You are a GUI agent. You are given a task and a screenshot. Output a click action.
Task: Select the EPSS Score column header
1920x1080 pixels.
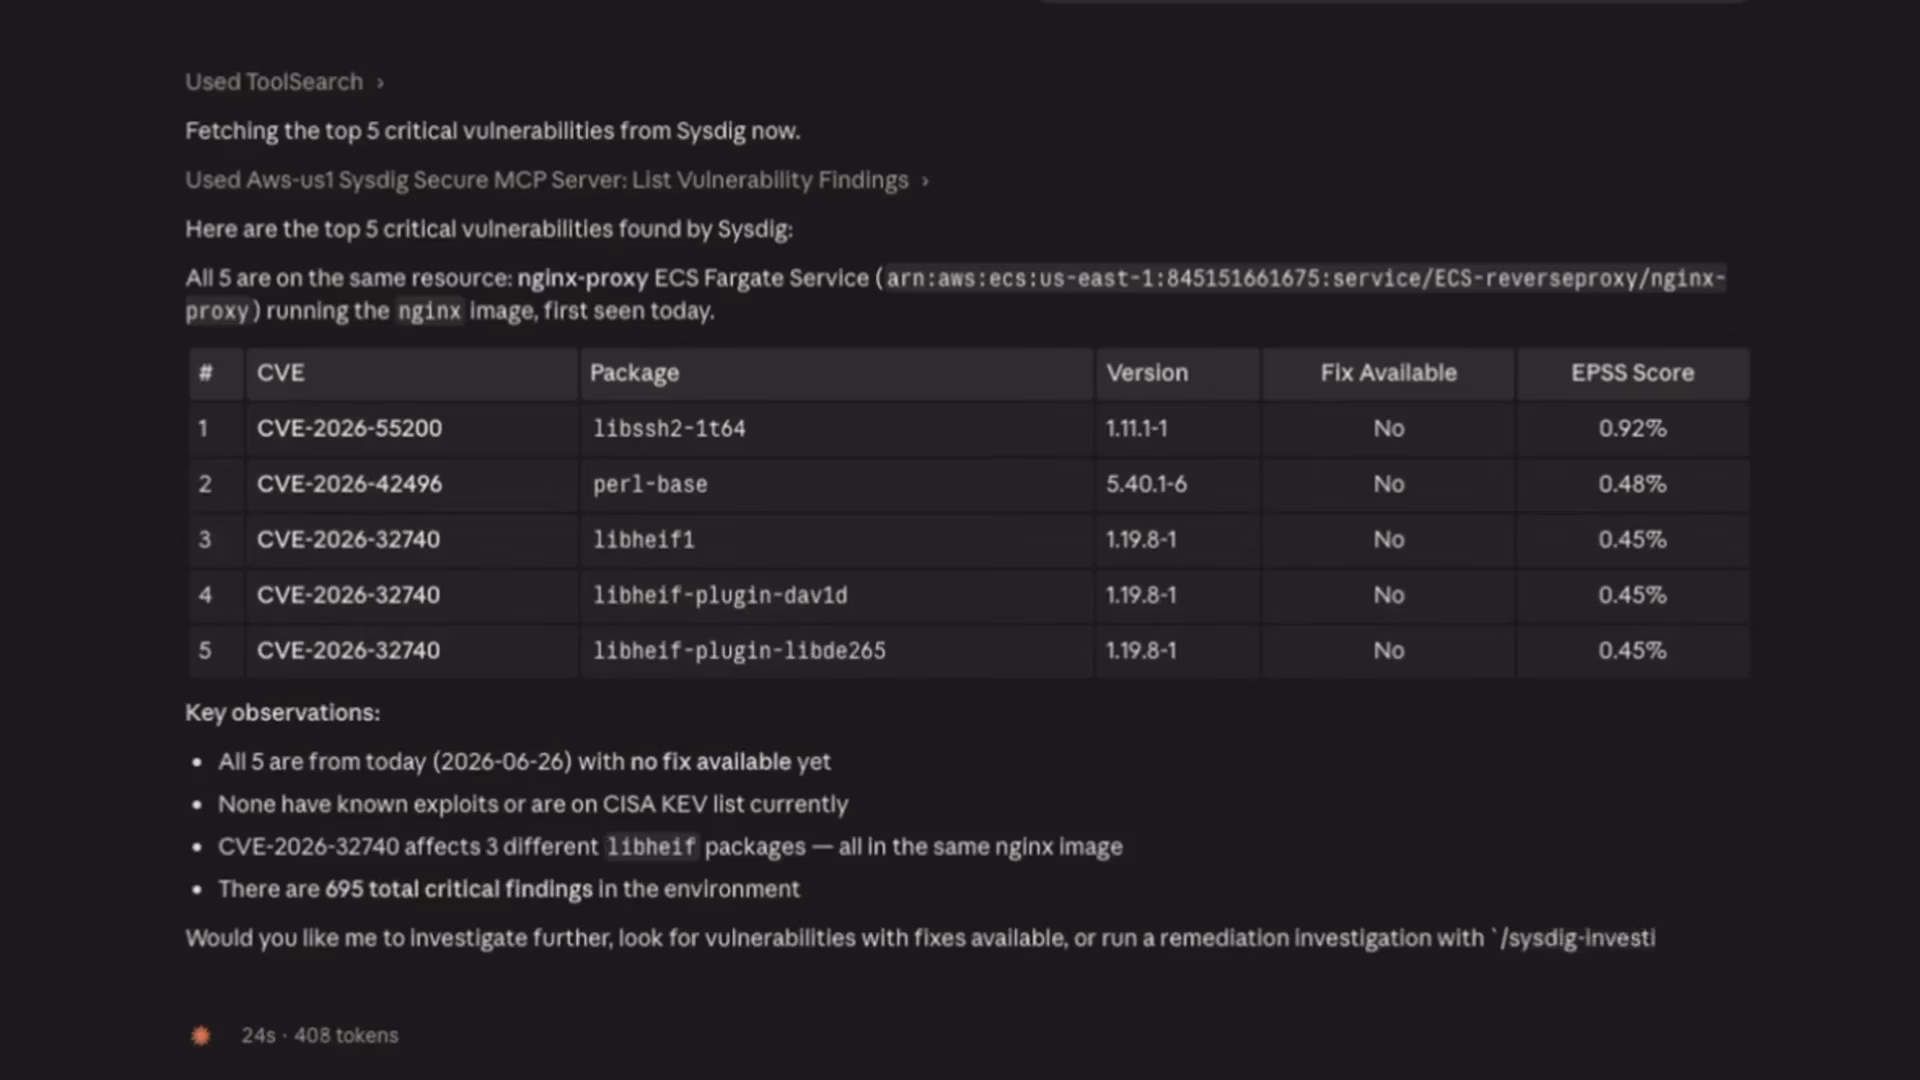(x=1632, y=373)
